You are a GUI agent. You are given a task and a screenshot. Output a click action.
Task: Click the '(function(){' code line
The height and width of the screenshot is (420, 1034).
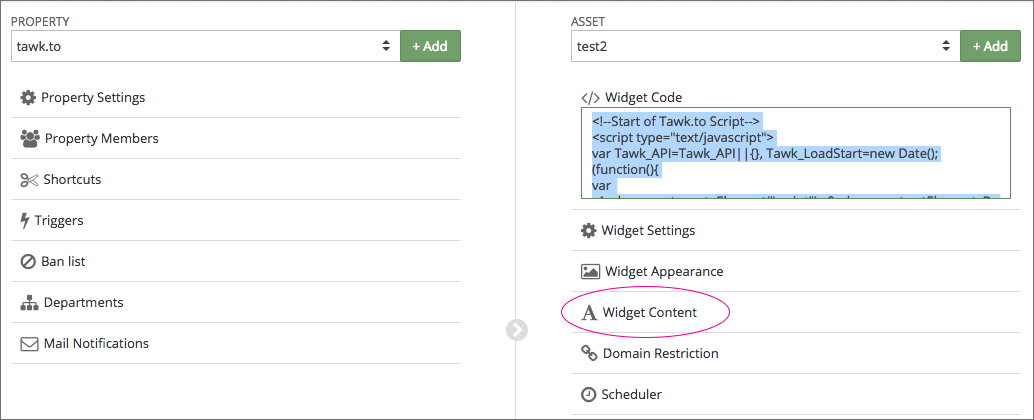[624, 170]
